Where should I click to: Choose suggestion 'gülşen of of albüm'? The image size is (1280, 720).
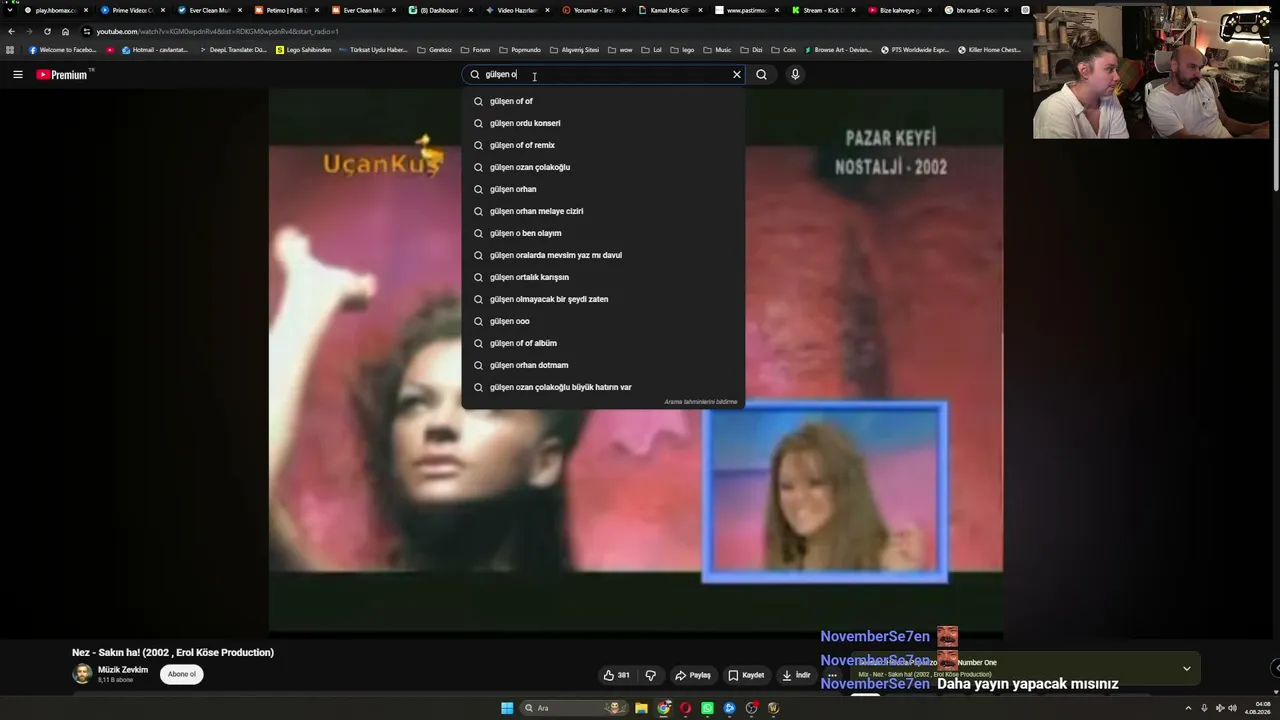(603, 343)
